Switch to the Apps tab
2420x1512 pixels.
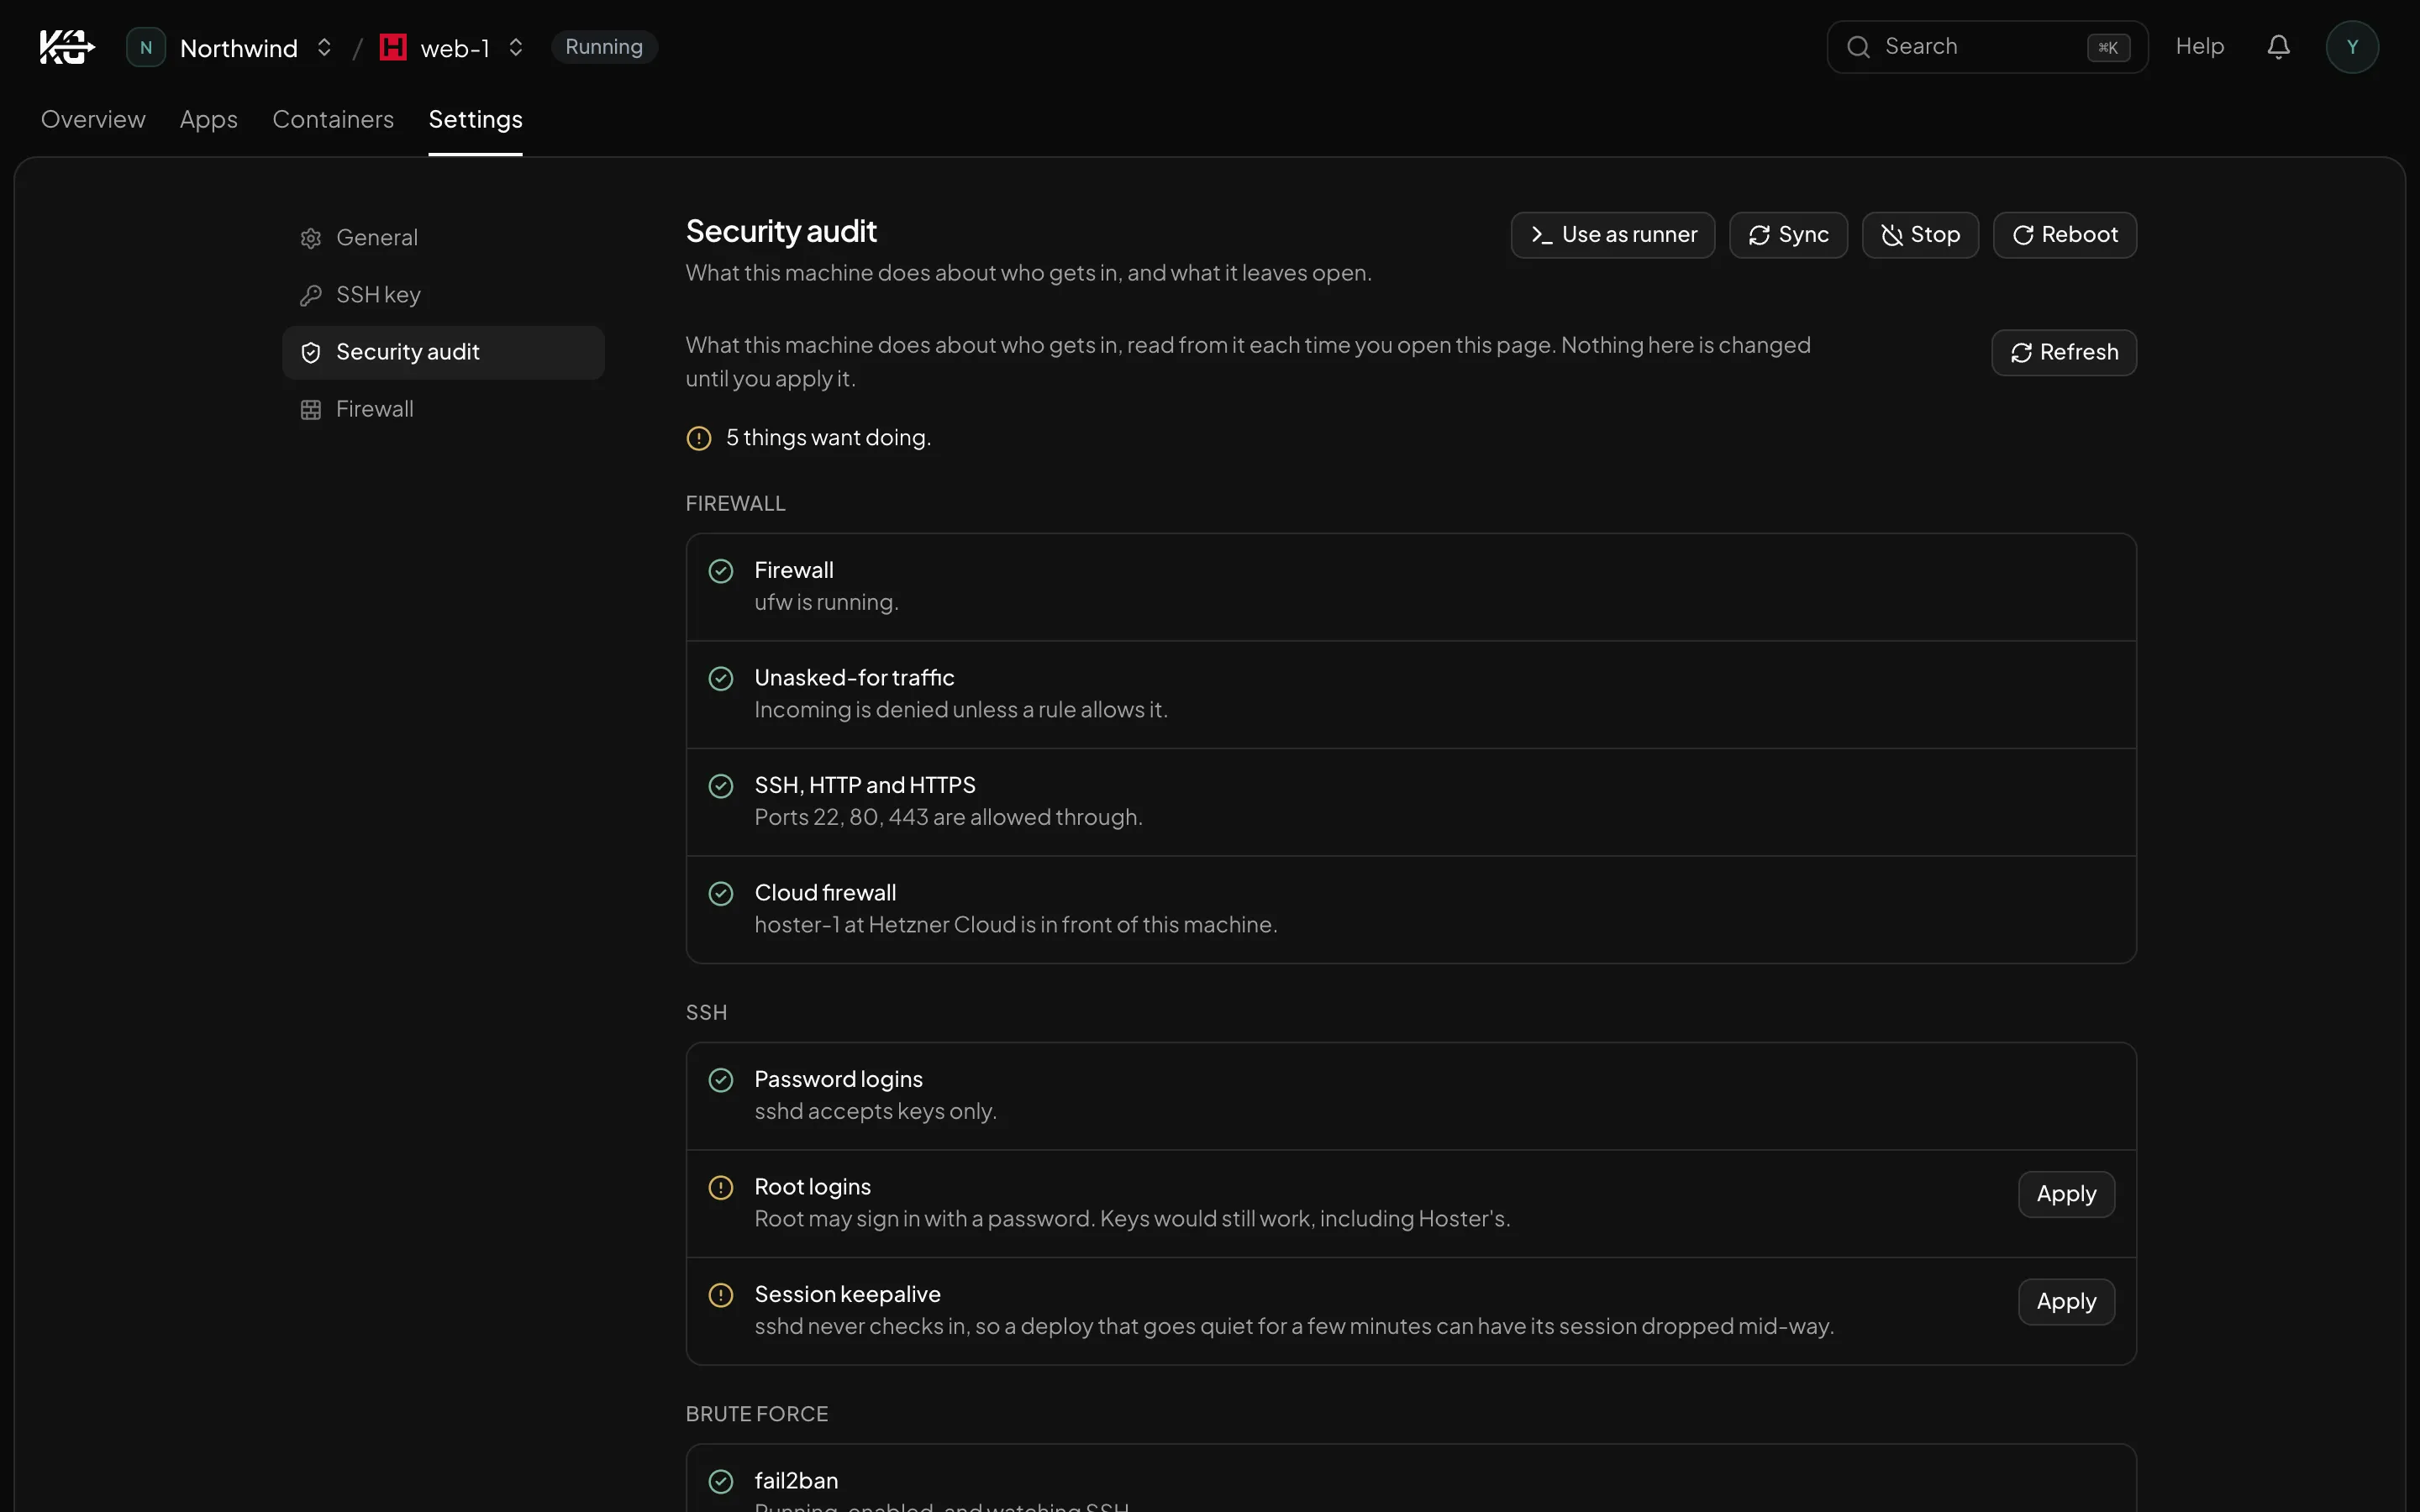click(209, 119)
